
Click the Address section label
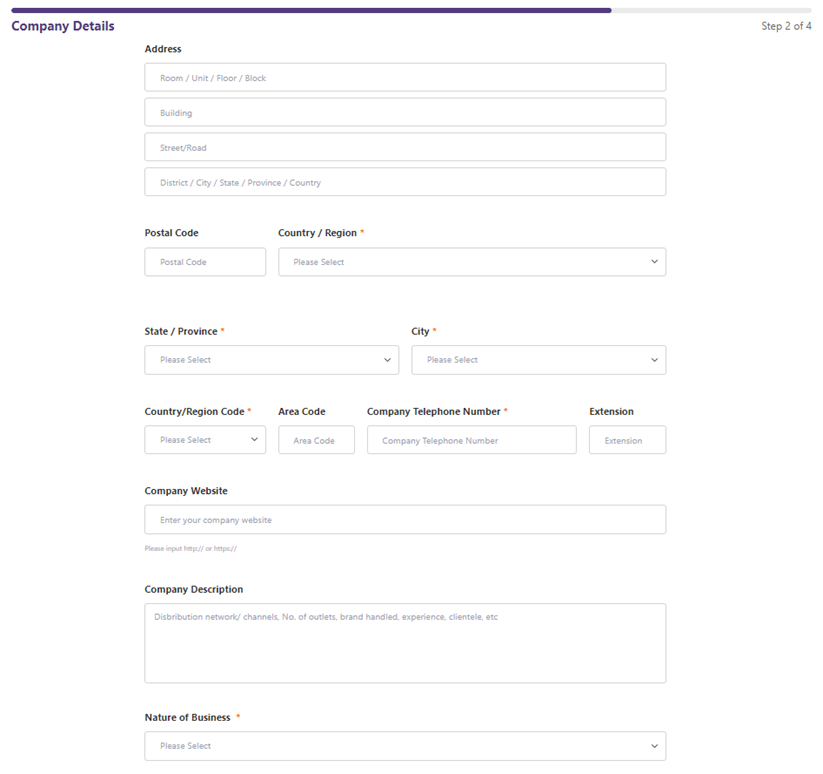tap(163, 49)
